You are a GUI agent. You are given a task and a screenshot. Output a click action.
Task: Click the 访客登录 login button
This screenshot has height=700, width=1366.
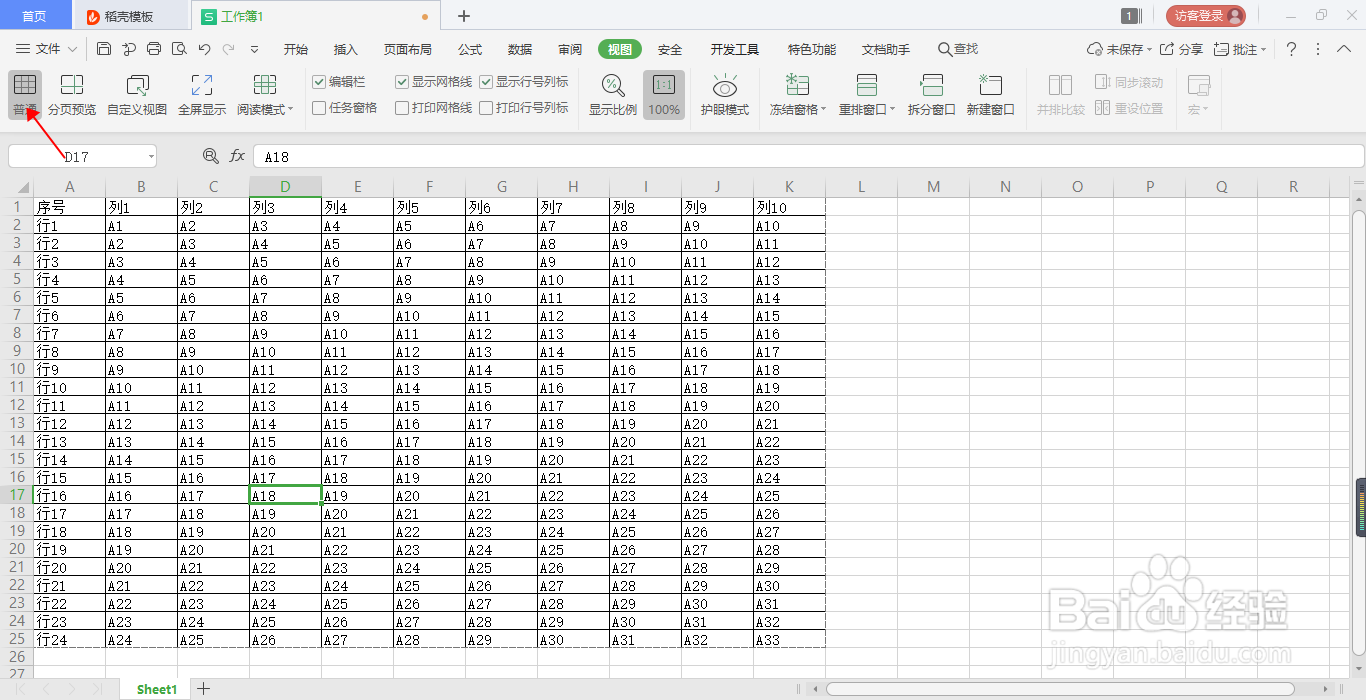pyautogui.click(x=1204, y=16)
